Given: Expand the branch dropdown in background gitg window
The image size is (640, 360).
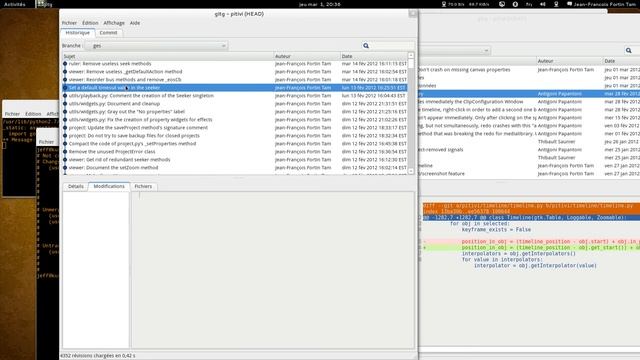Looking at the screenshot, I should (455, 51).
